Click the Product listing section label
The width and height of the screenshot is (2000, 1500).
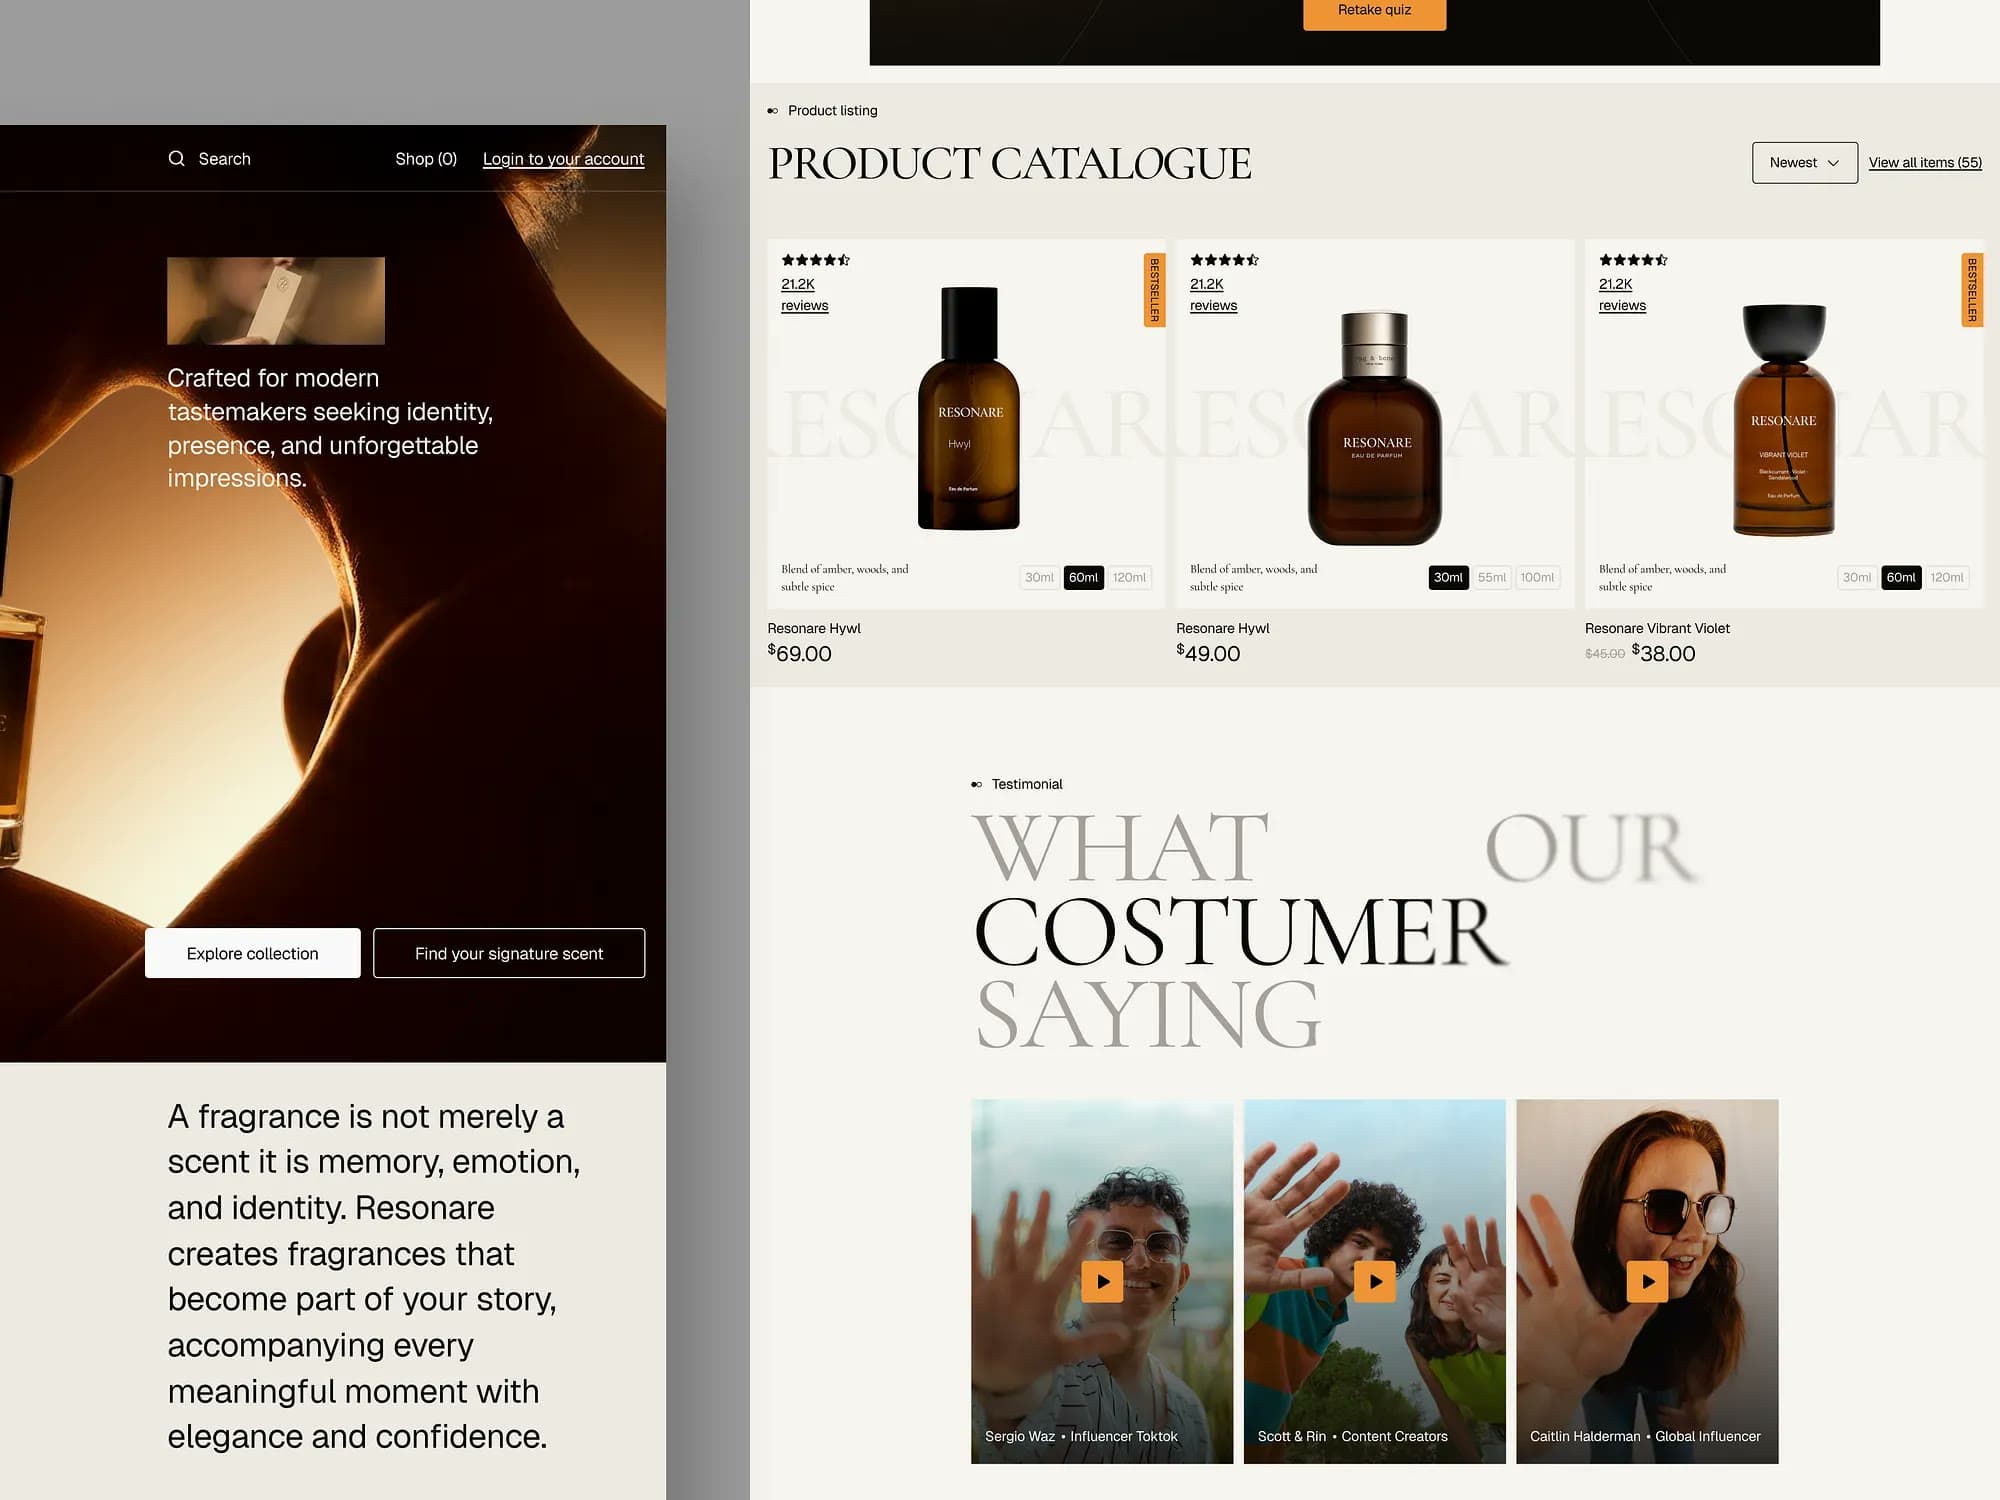pos(832,110)
